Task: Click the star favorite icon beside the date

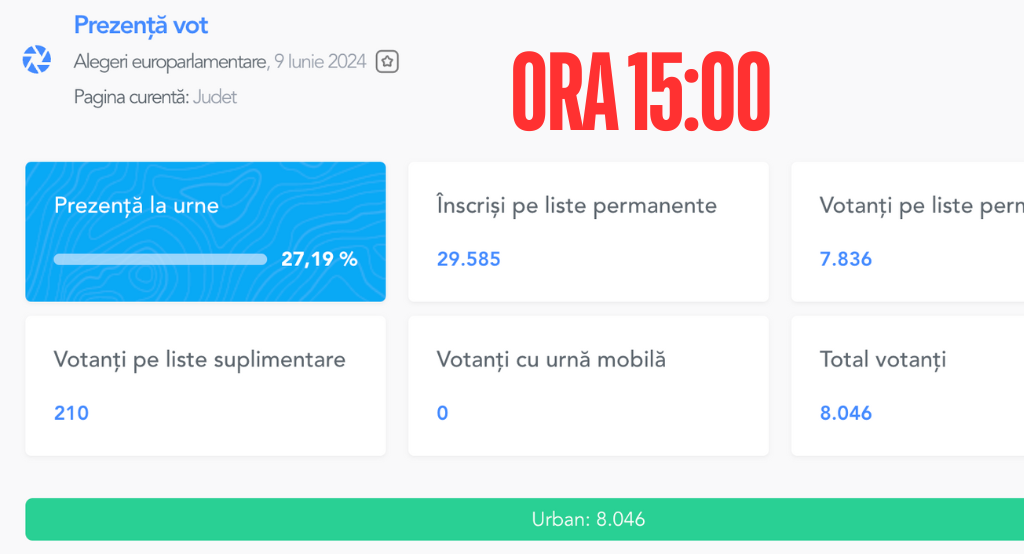Action: click(387, 61)
